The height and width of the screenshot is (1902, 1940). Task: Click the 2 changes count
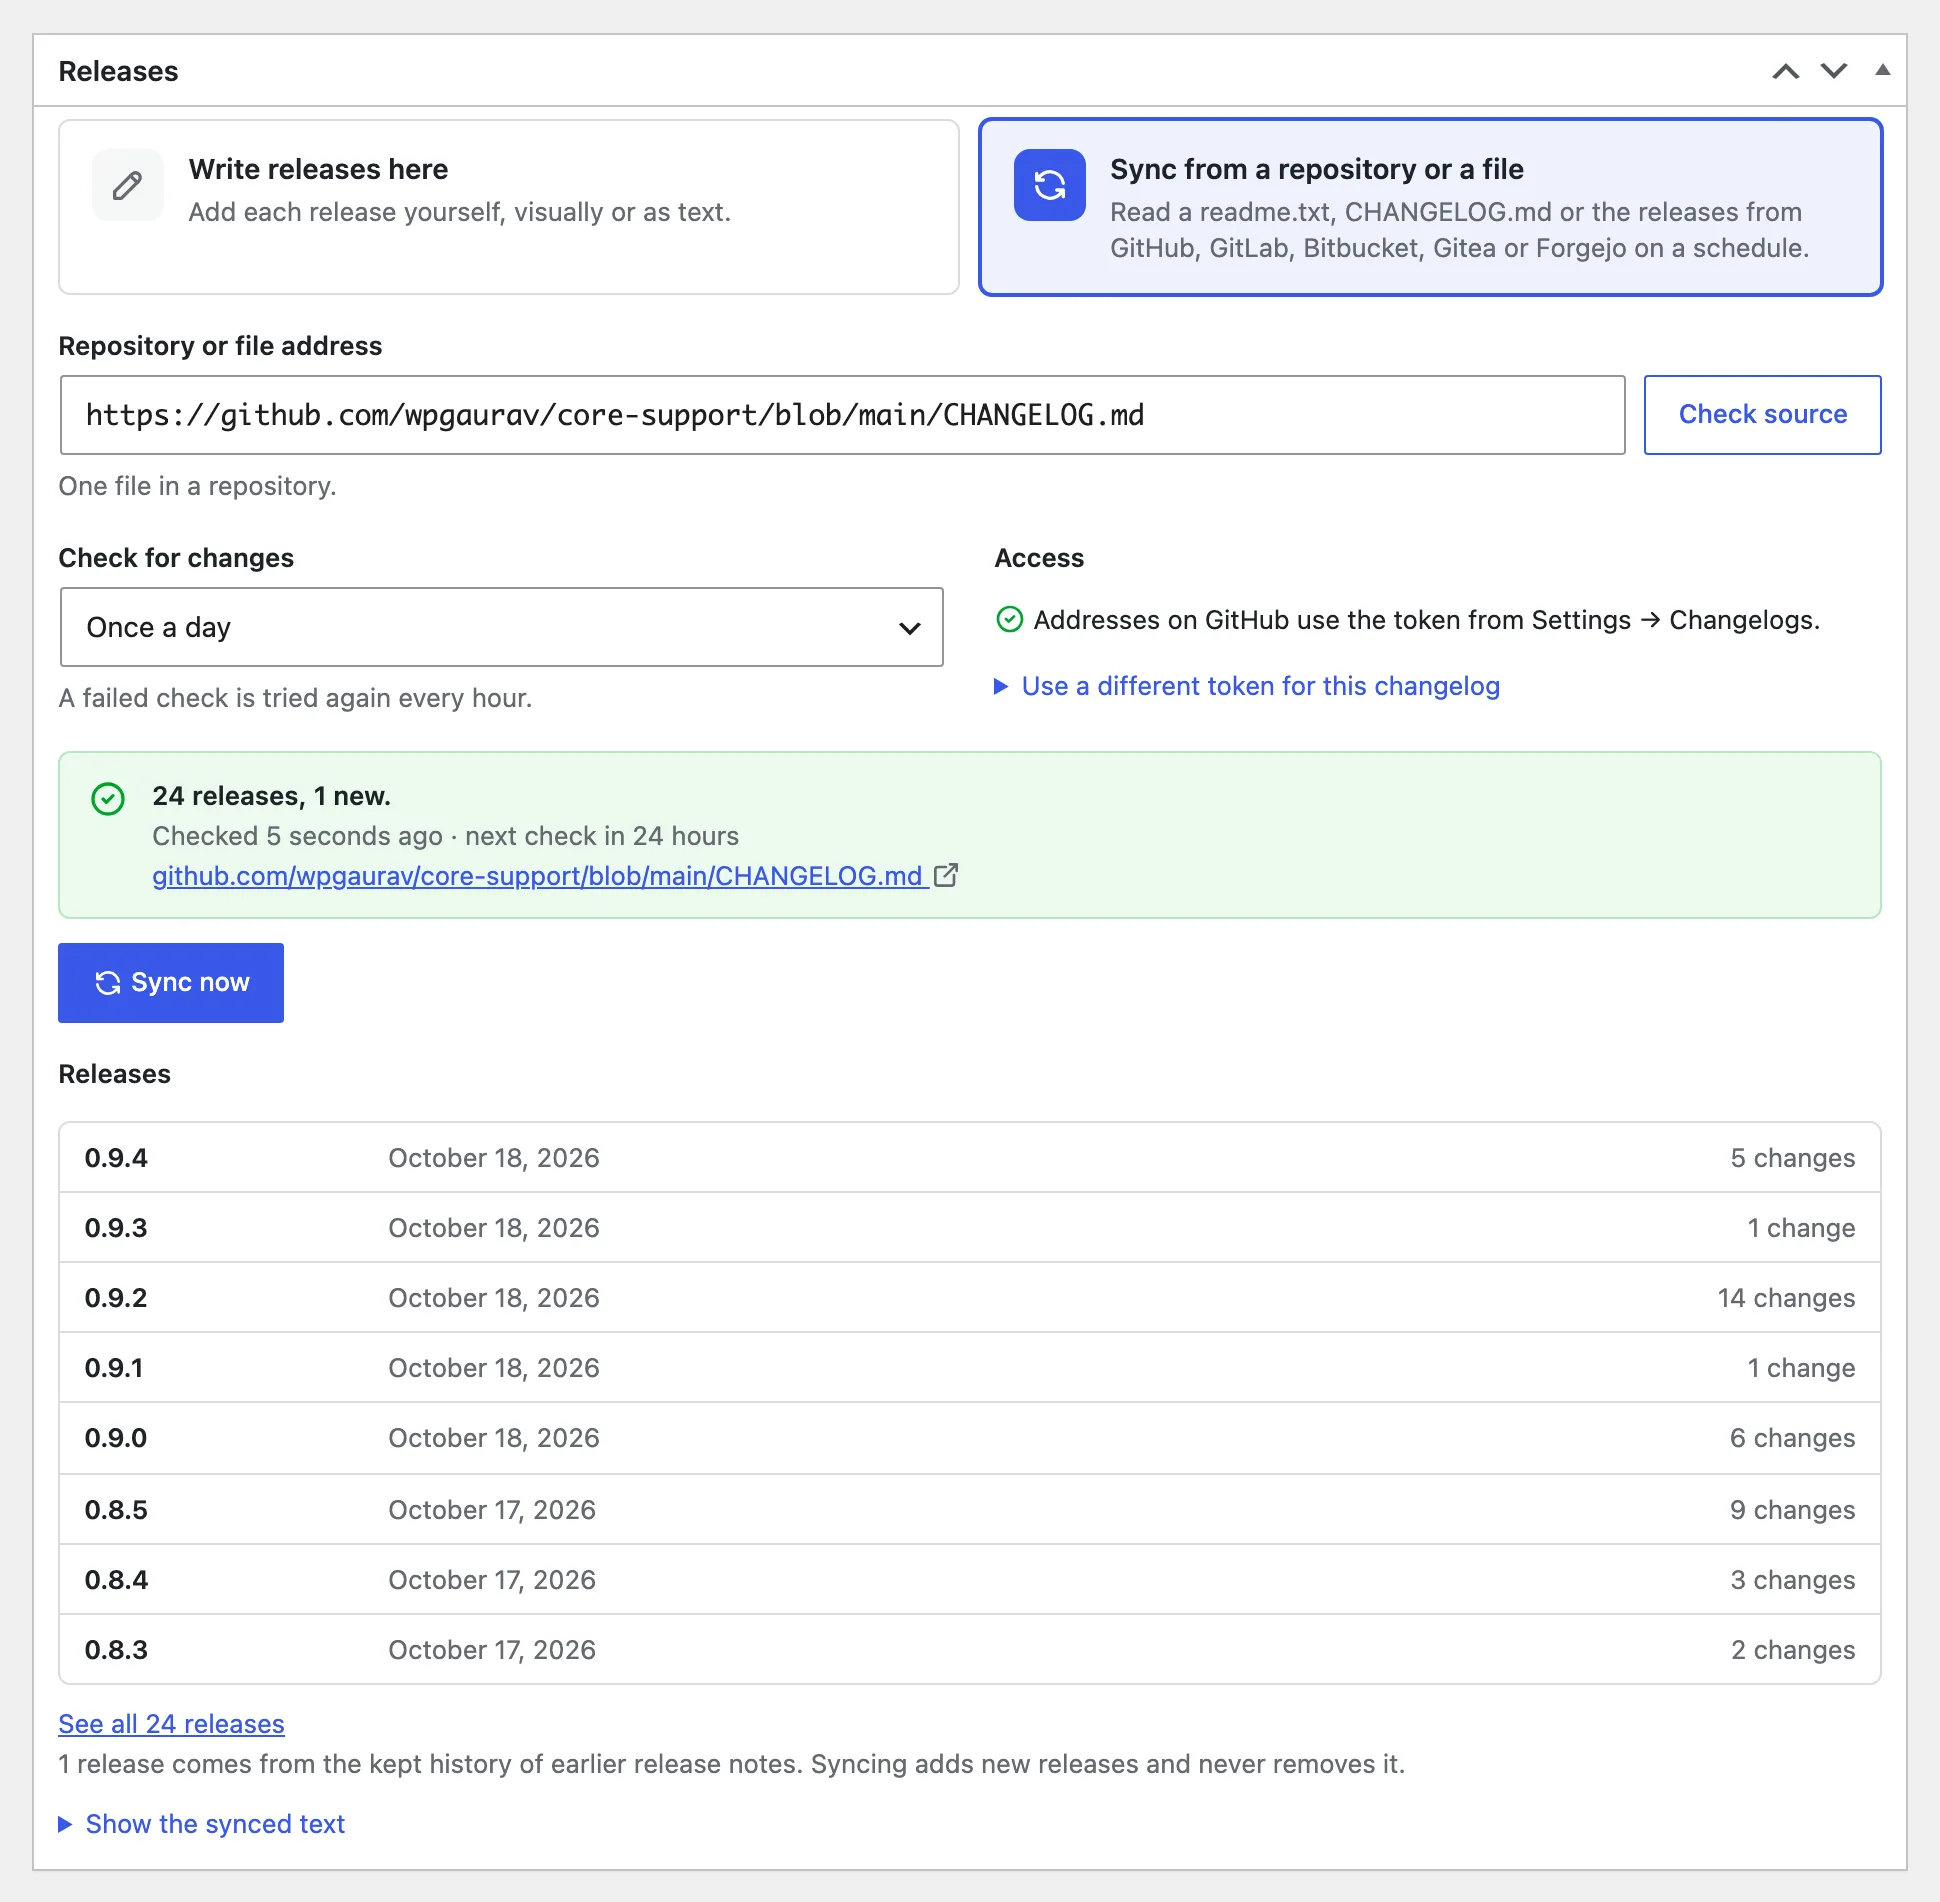[x=1793, y=1650]
